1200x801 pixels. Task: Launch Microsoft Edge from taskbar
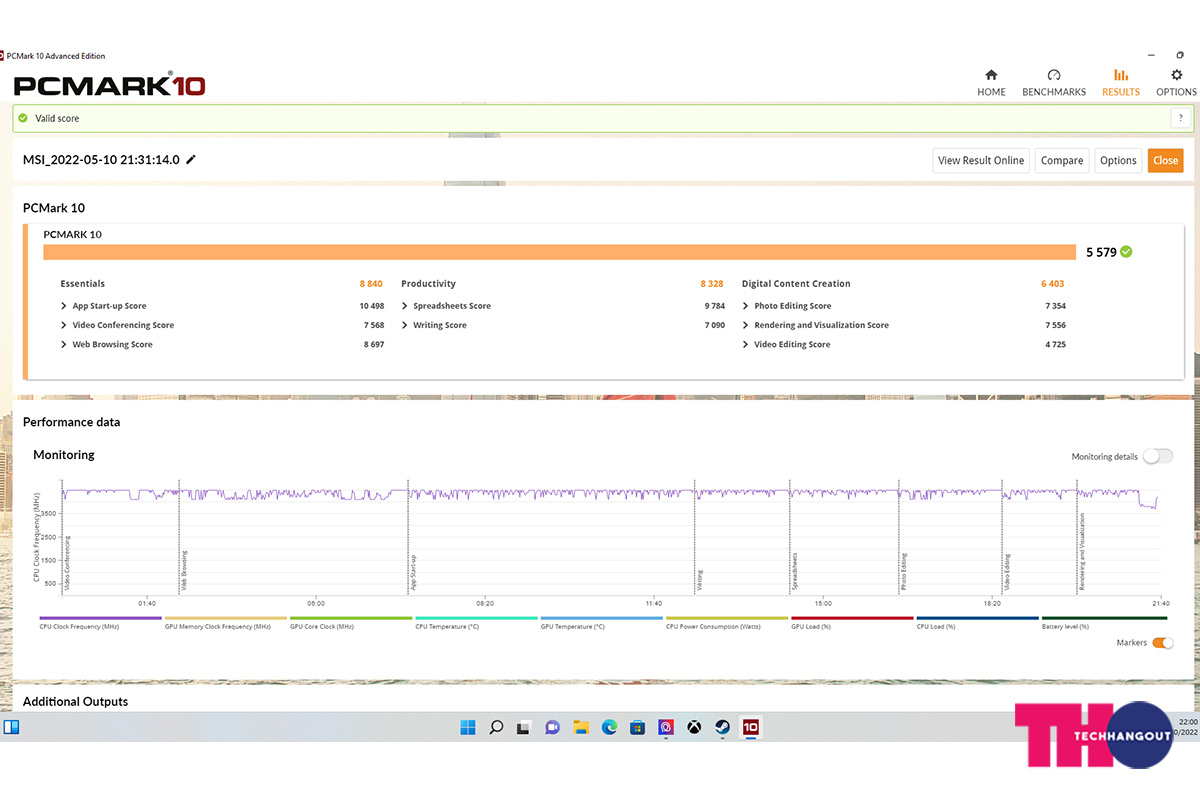click(x=609, y=727)
